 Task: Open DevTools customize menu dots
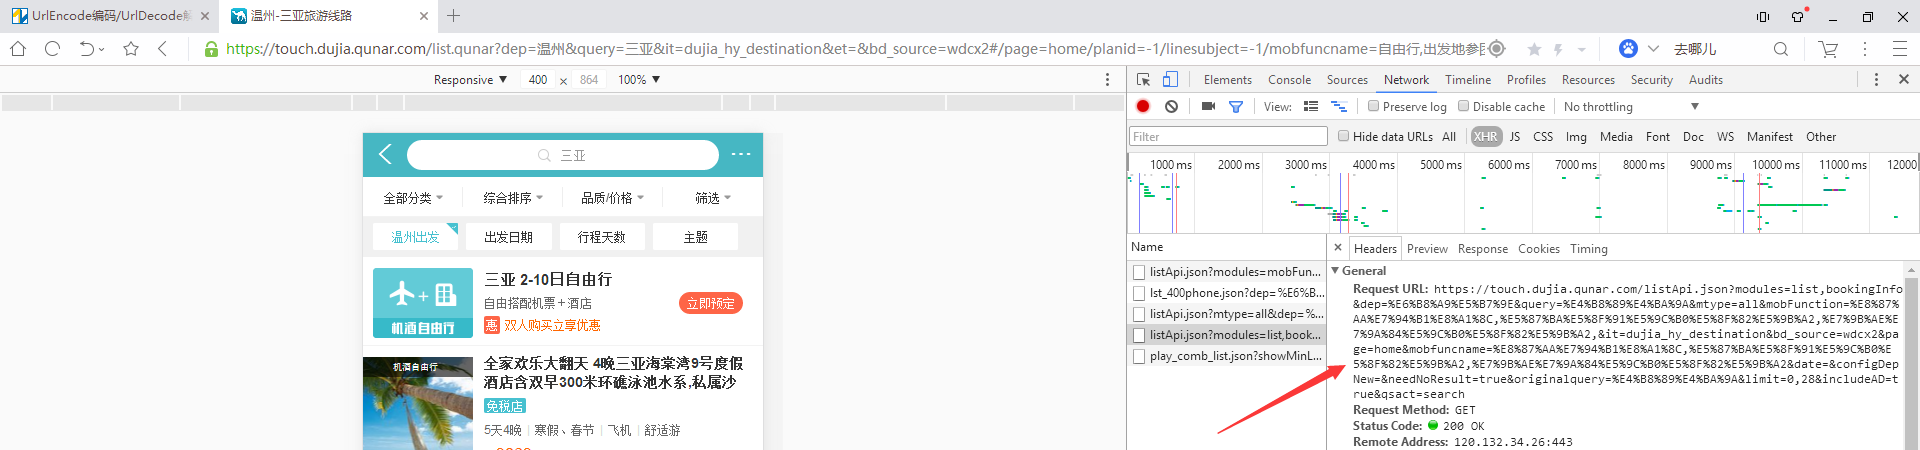pyautogui.click(x=1876, y=79)
